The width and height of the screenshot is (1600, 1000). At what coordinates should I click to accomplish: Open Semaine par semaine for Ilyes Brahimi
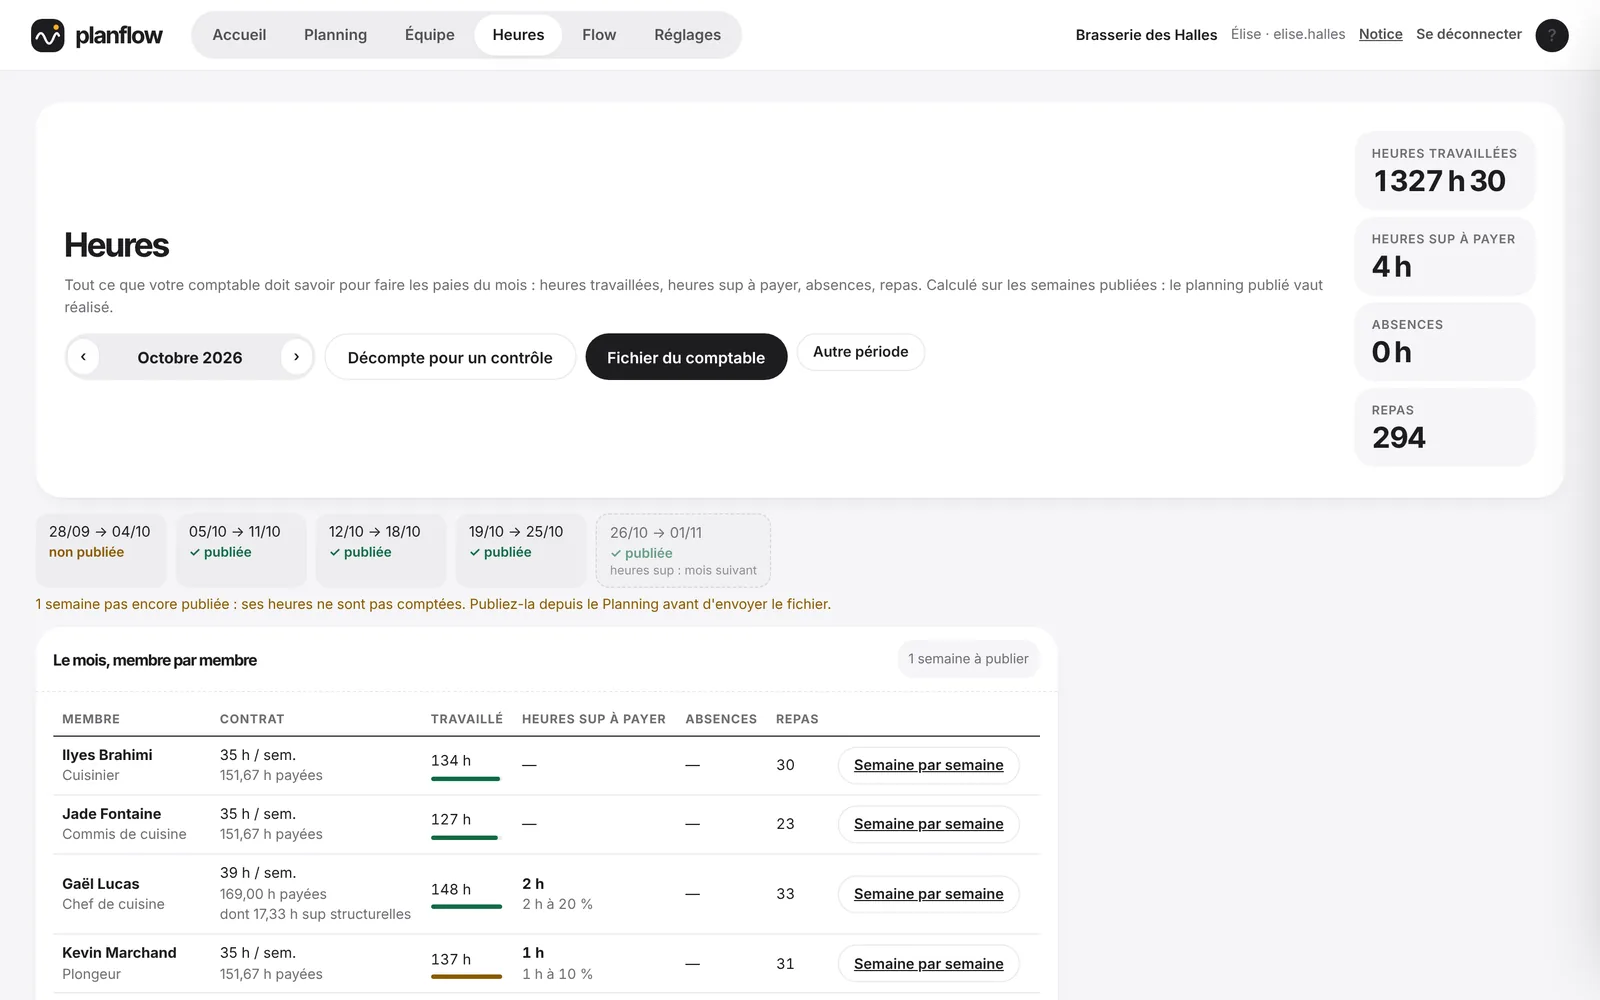(928, 765)
